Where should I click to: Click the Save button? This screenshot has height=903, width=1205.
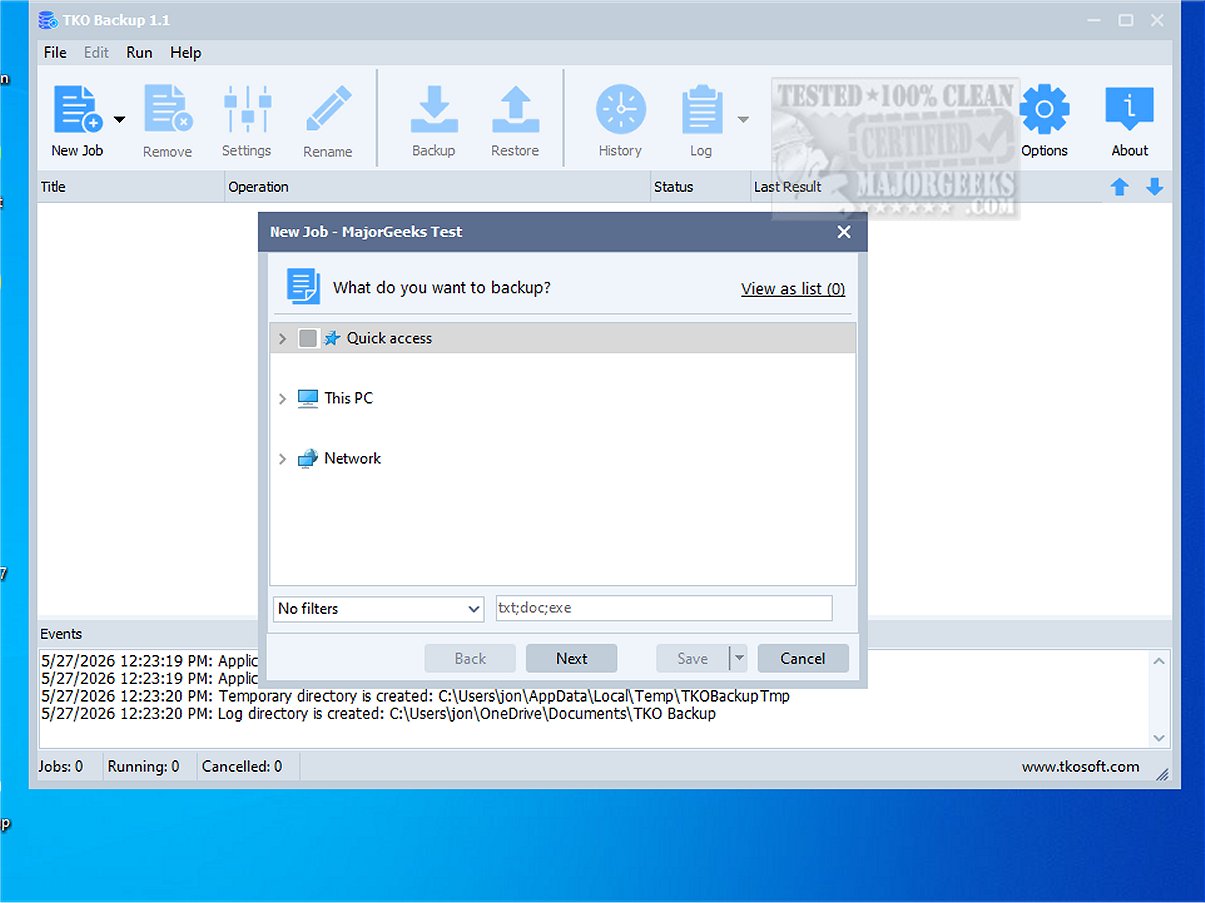pyautogui.click(x=692, y=658)
